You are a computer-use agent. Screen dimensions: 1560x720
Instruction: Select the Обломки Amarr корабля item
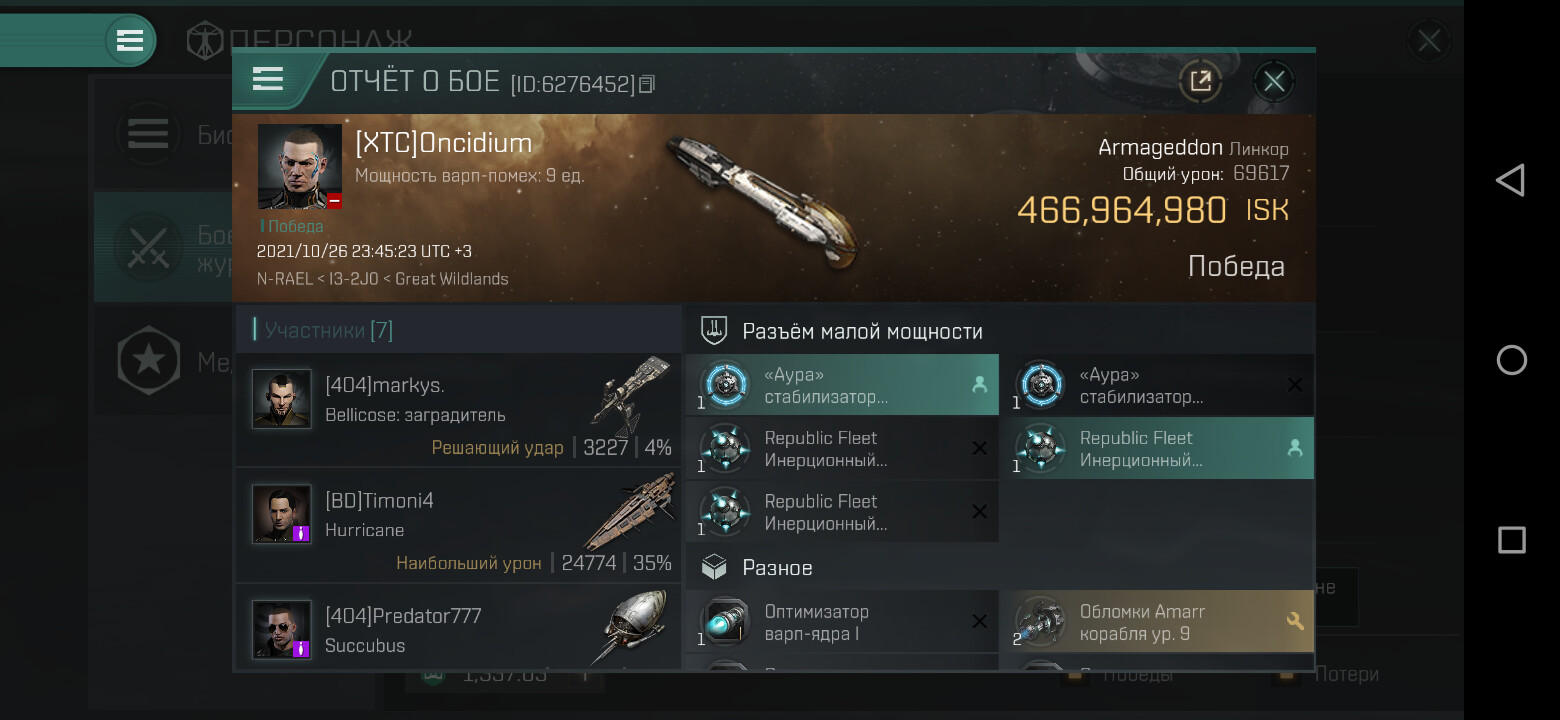pyautogui.click(x=1157, y=622)
